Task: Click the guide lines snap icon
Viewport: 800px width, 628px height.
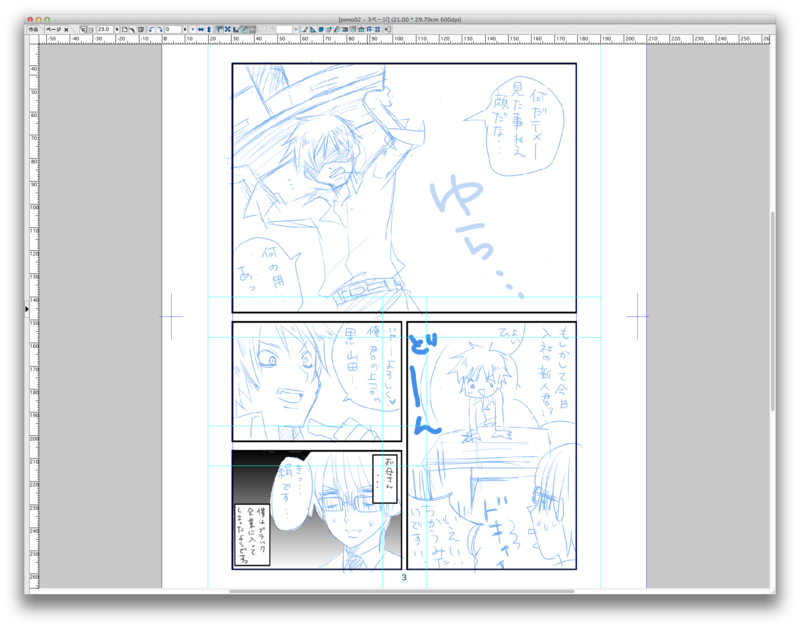Action: click(369, 30)
